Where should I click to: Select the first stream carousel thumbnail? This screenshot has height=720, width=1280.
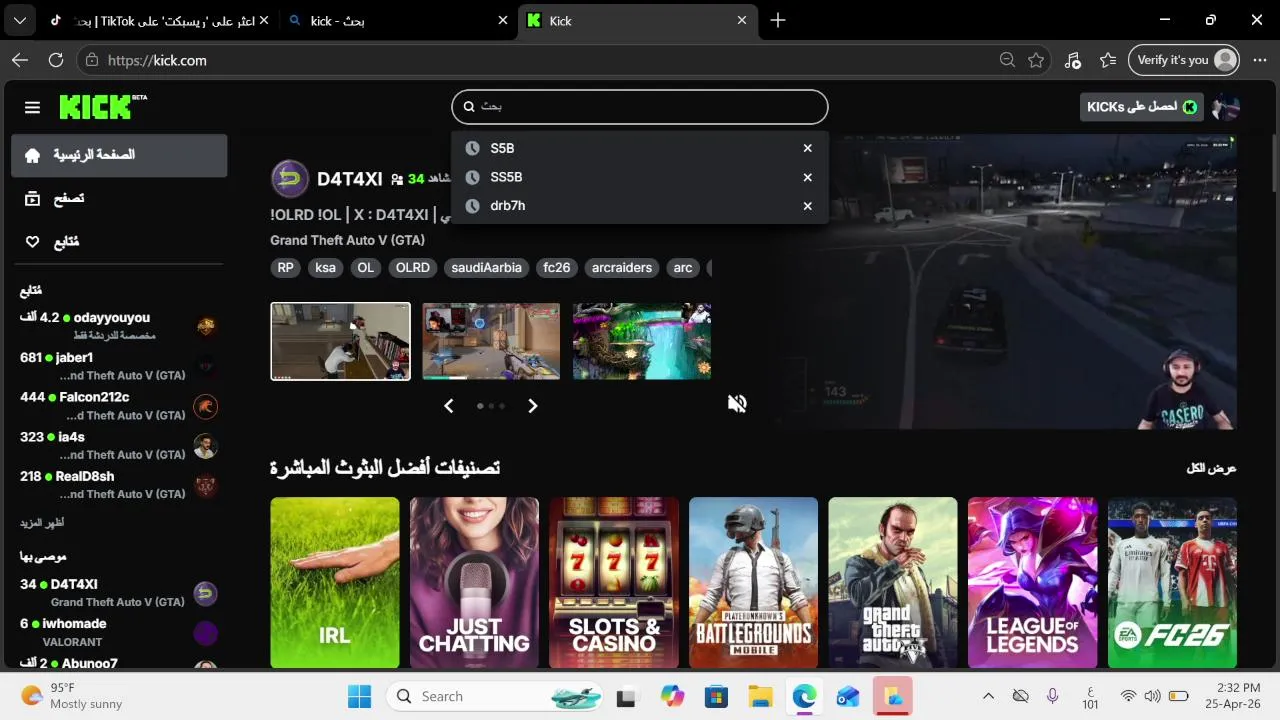coord(340,341)
